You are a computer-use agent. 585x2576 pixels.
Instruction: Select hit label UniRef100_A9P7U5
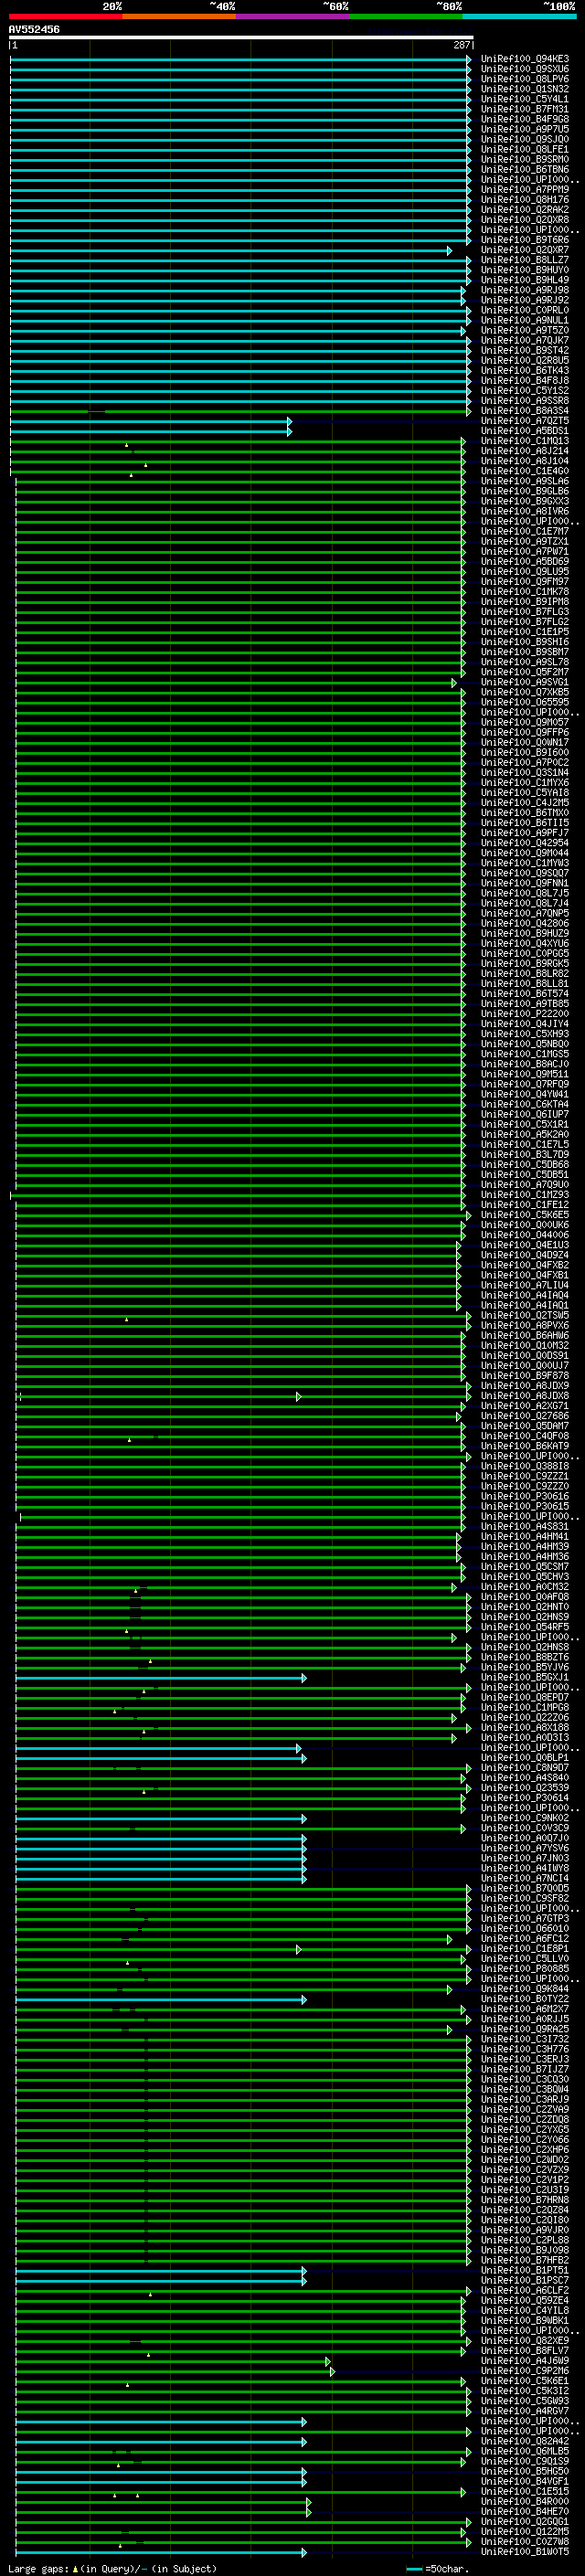pyautogui.click(x=524, y=129)
